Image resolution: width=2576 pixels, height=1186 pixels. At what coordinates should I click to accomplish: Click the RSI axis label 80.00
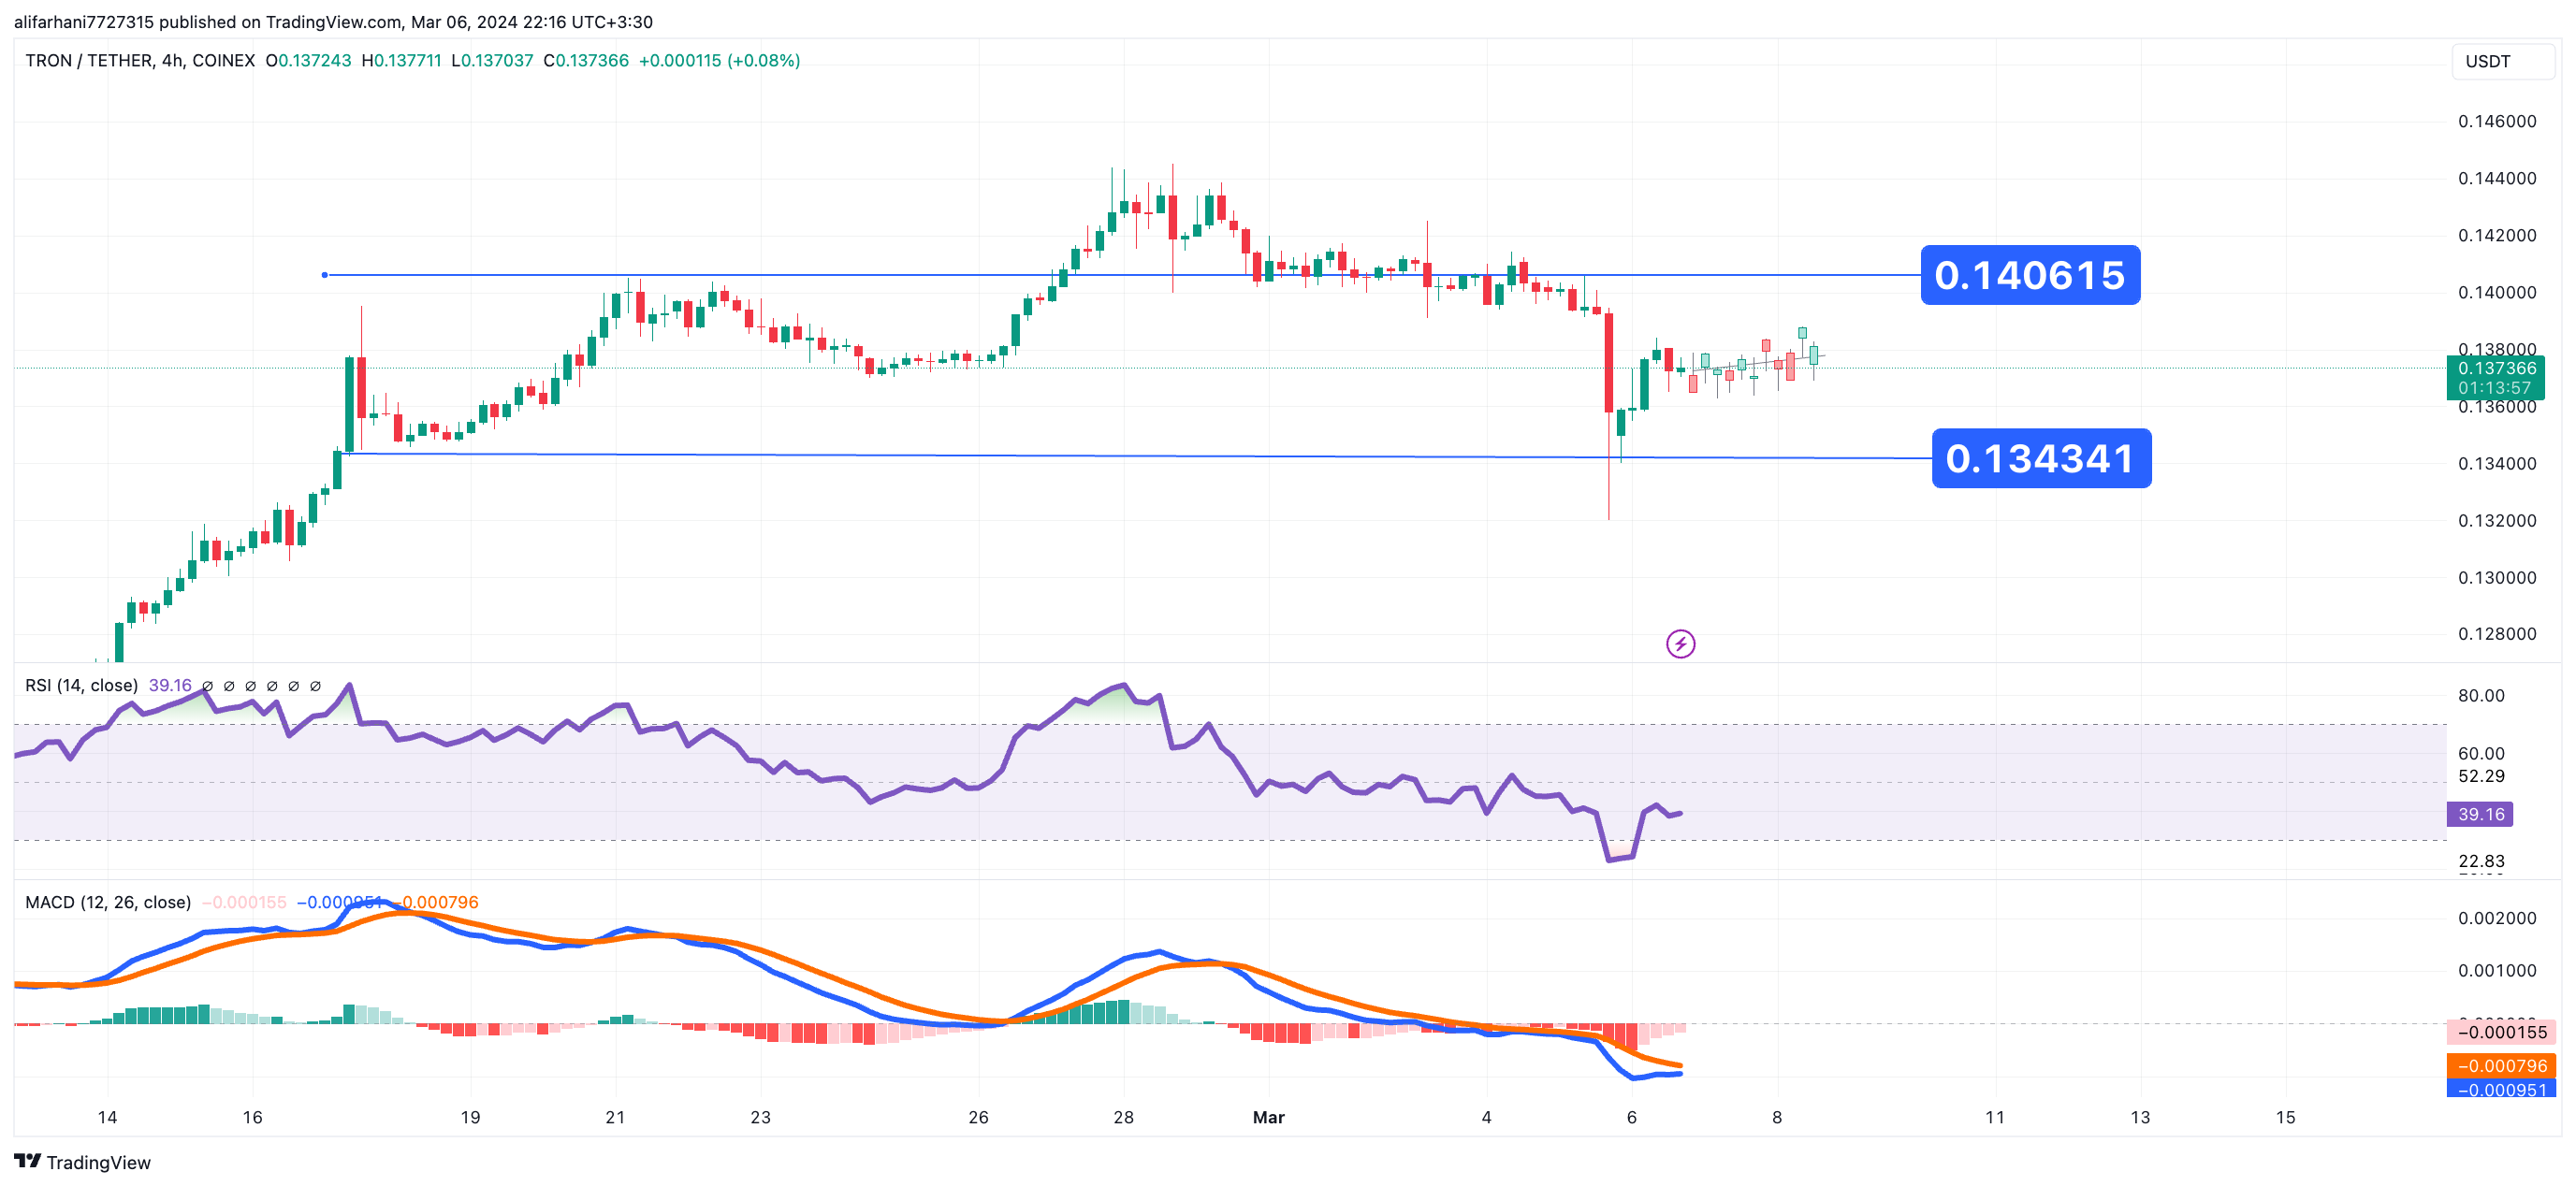click(x=2481, y=696)
